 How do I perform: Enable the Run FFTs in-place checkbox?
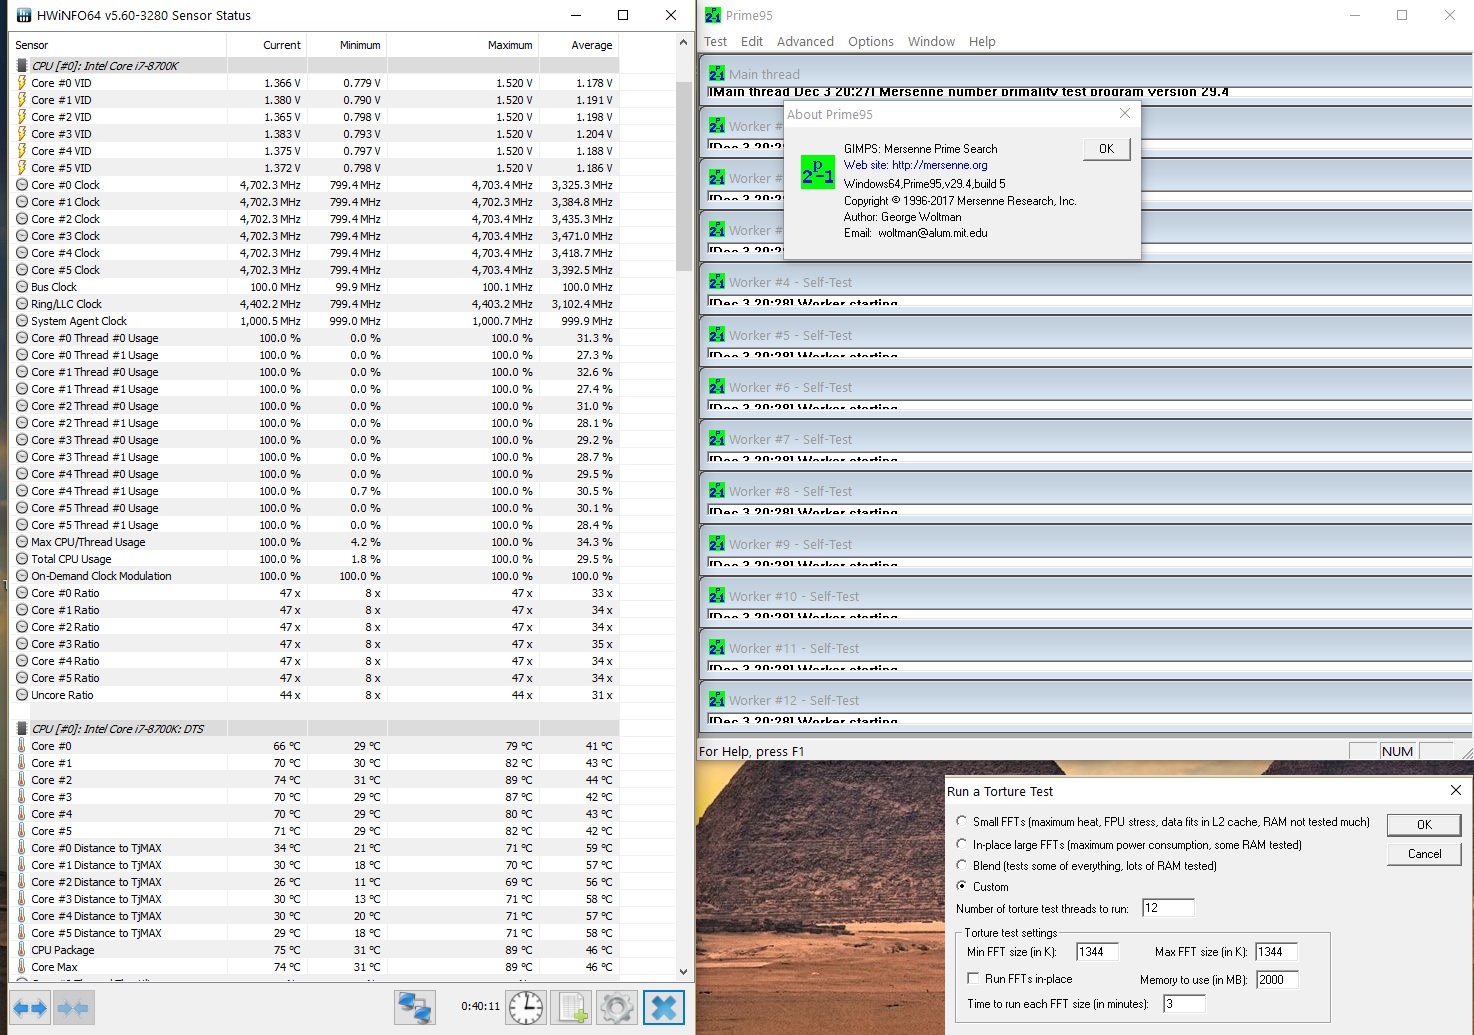973,979
